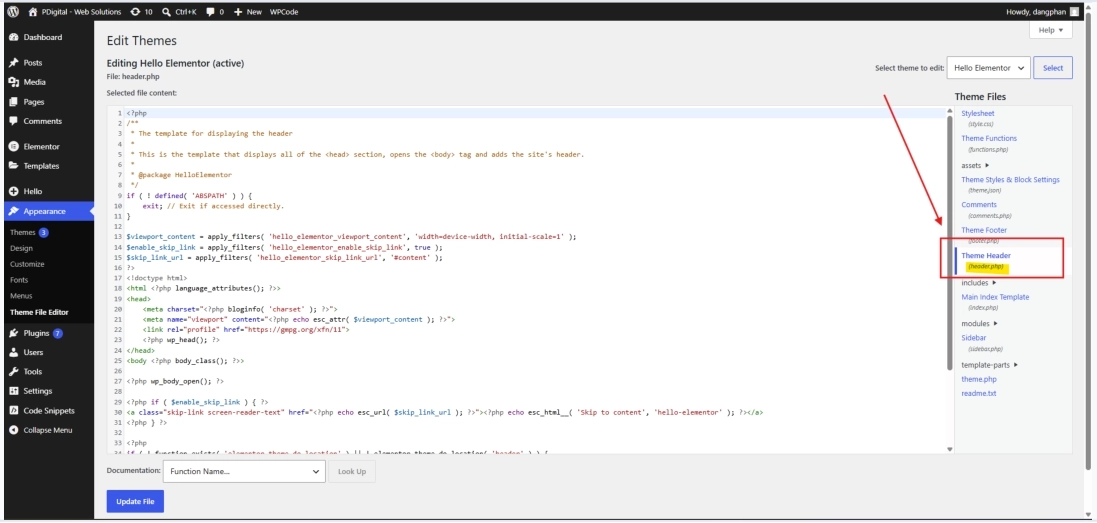Open the Hello Elementor theme selector
This screenshot has height=523, width=1097.
989,68
